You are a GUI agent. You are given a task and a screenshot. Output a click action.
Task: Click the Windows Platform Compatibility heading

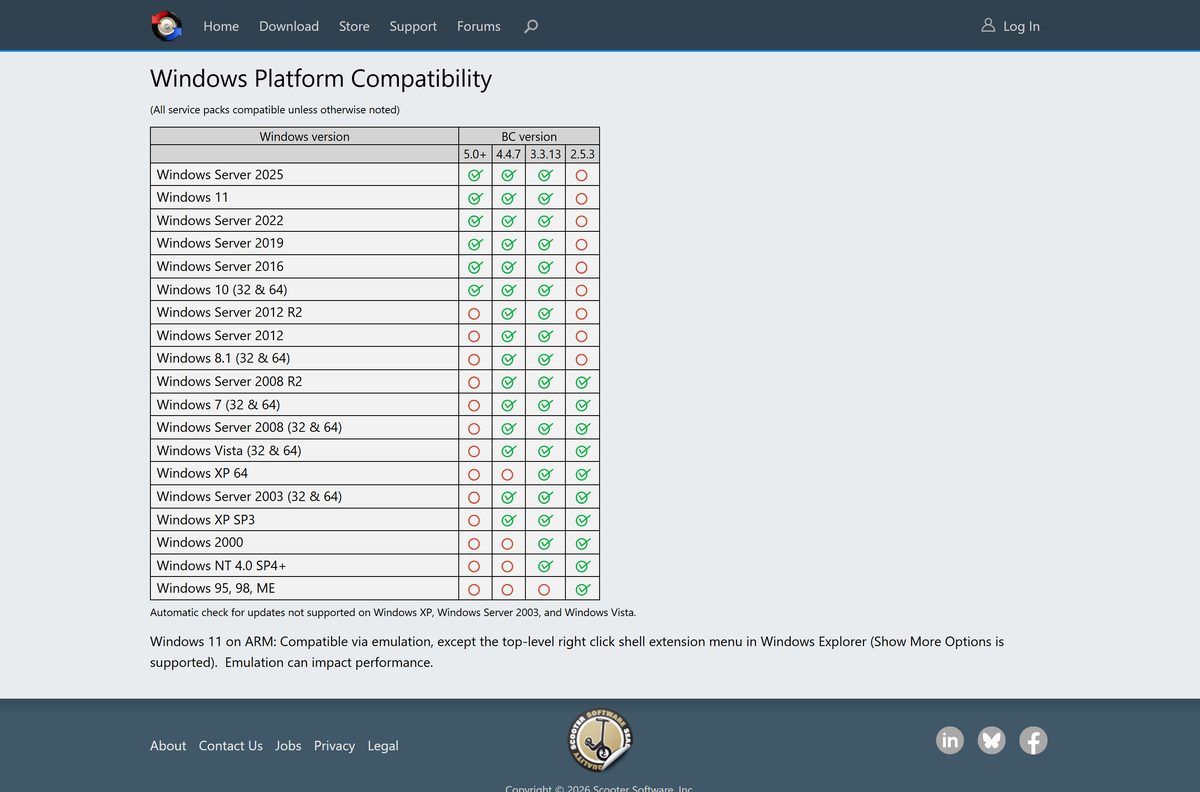[321, 79]
